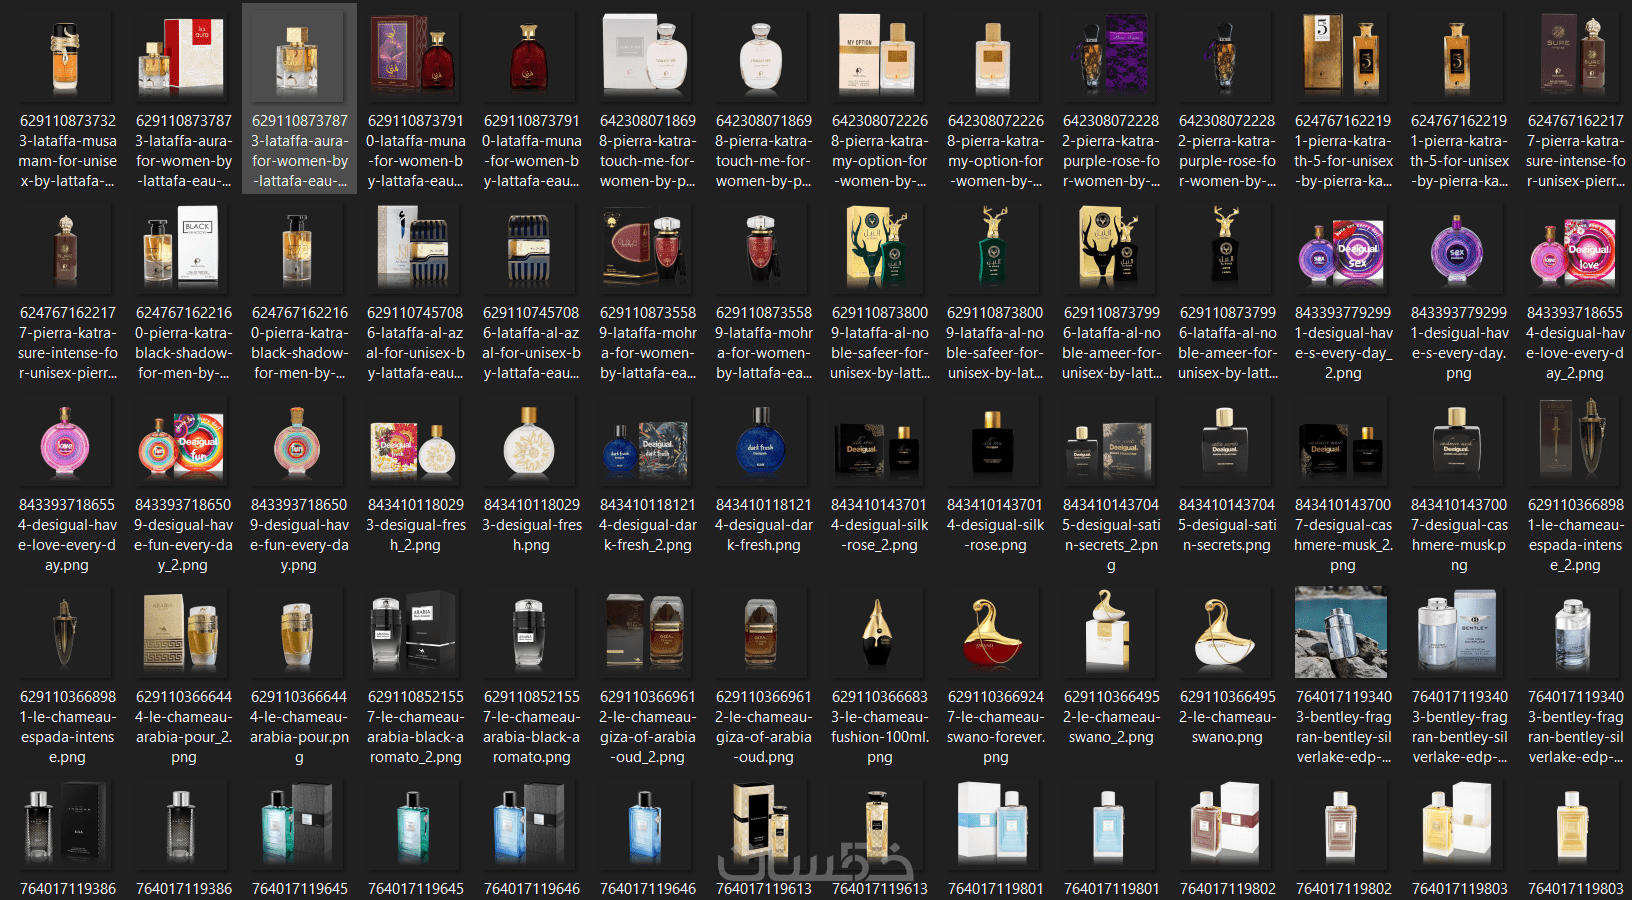Image resolution: width=1632 pixels, height=900 pixels.
Task: Select file name 'le-chameau-arabia-black-aromato.png'
Action: point(531,727)
